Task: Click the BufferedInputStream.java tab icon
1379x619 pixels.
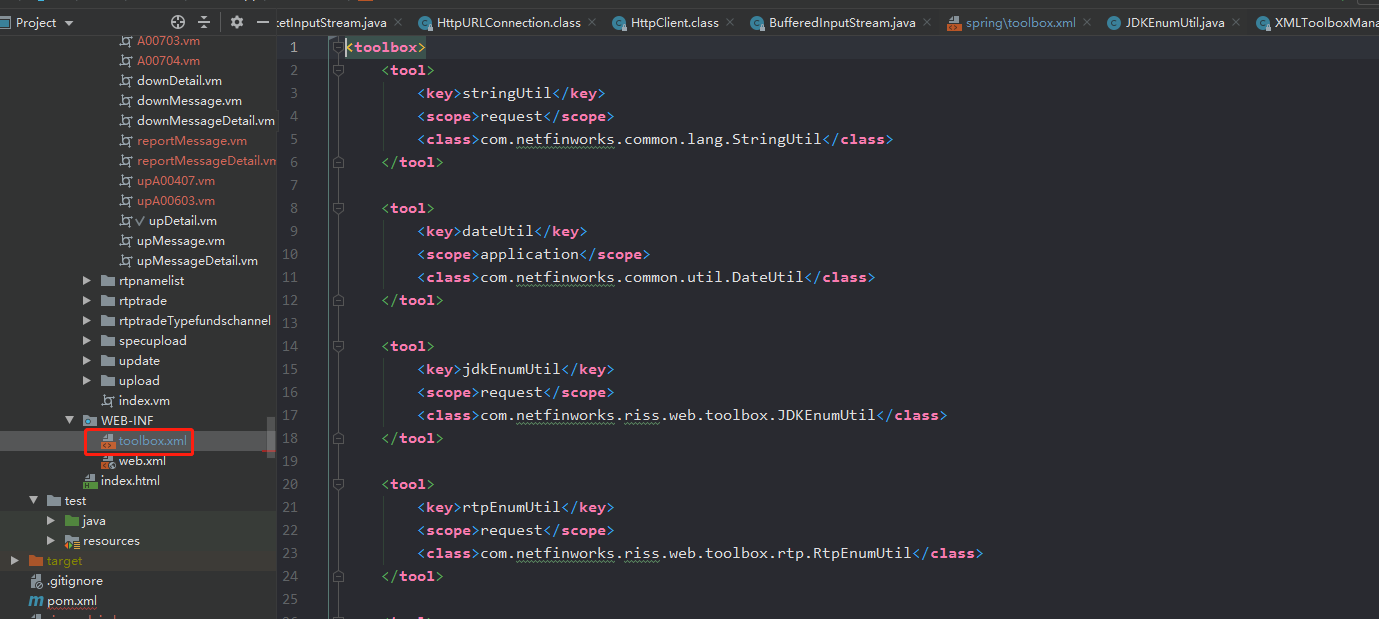Action: (757, 23)
